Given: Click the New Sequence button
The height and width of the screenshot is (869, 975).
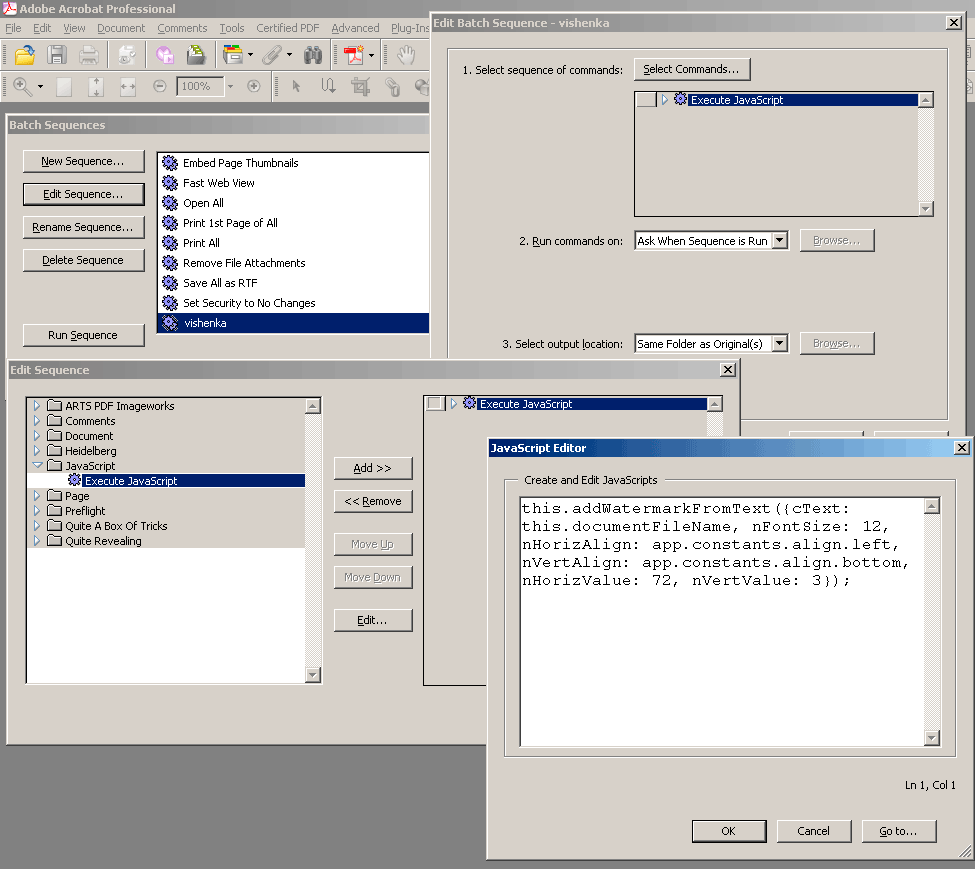Looking at the screenshot, I should click(x=83, y=161).
